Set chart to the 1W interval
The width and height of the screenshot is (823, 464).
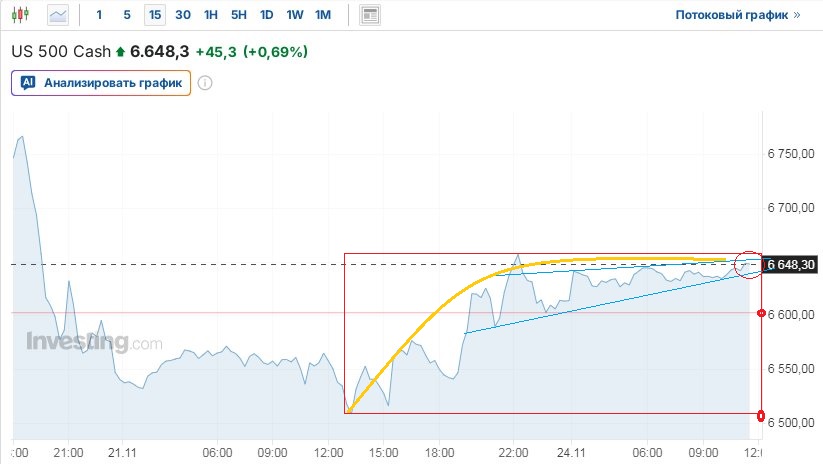tap(295, 15)
